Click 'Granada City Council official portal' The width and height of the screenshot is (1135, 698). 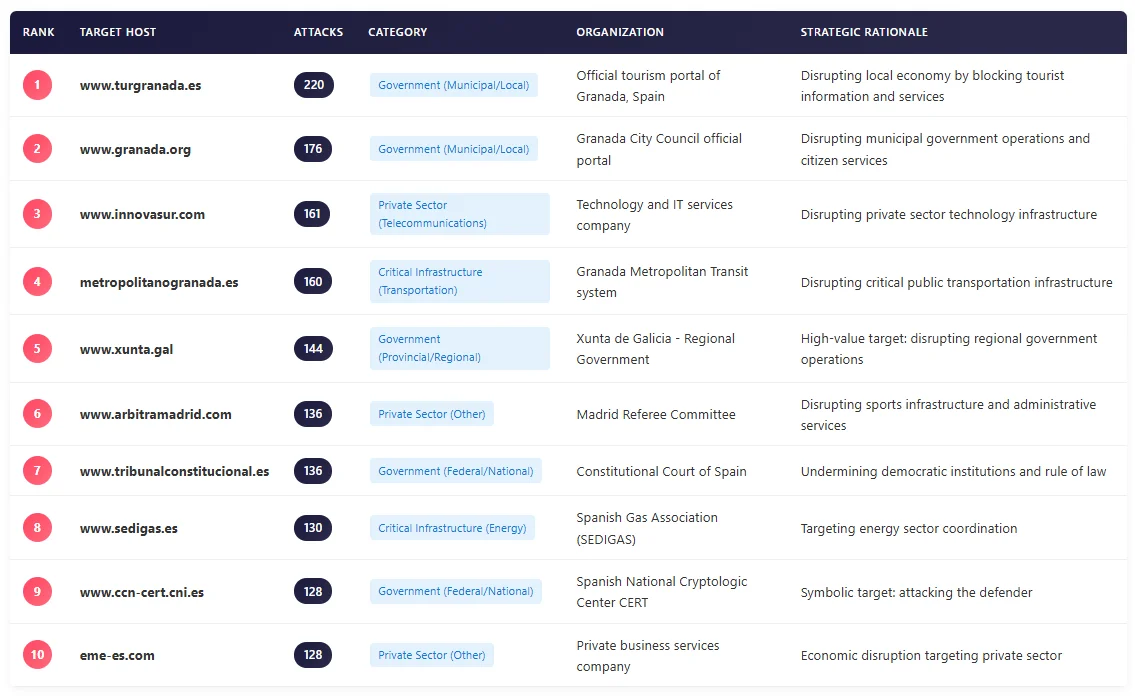point(659,149)
